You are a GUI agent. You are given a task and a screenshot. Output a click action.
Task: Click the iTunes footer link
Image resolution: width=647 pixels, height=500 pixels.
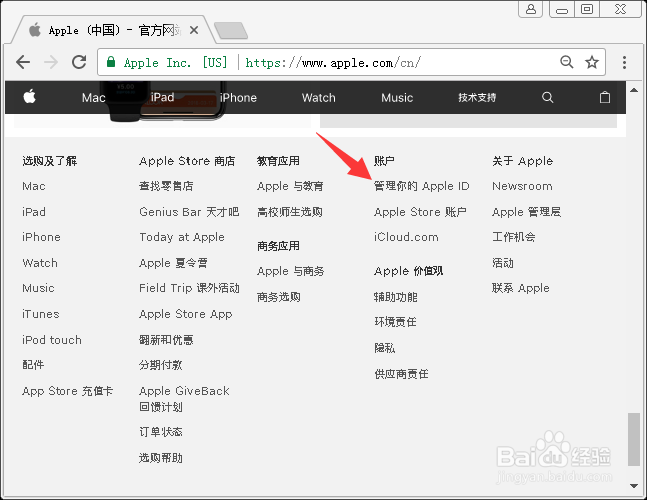tap(41, 314)
